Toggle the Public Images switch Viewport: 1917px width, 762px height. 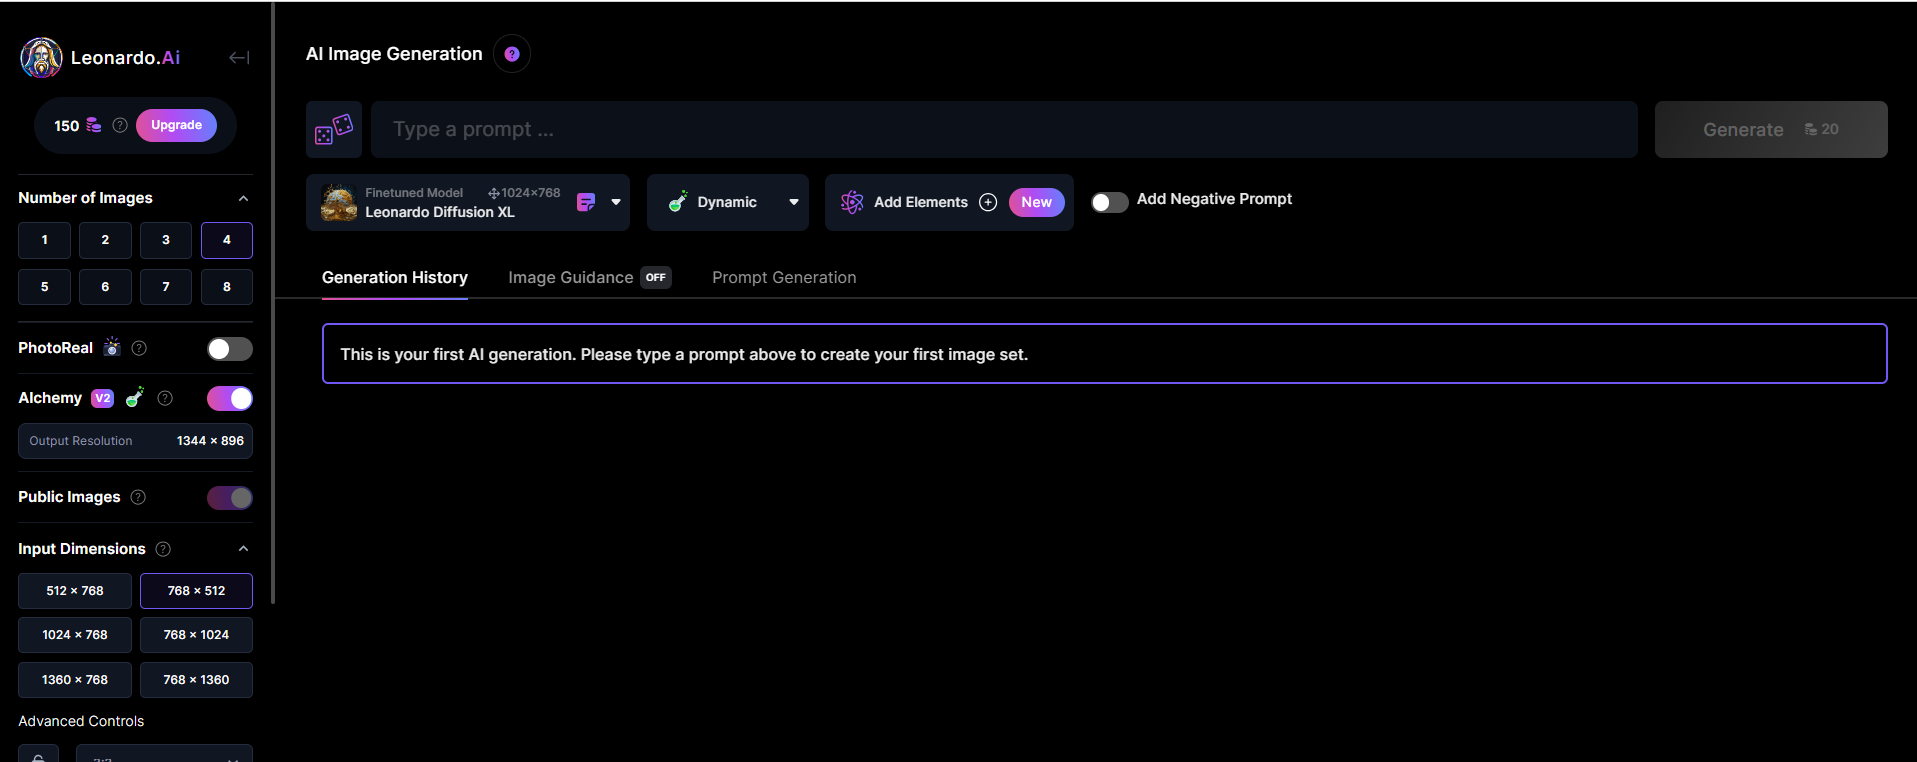click(230, 498)
